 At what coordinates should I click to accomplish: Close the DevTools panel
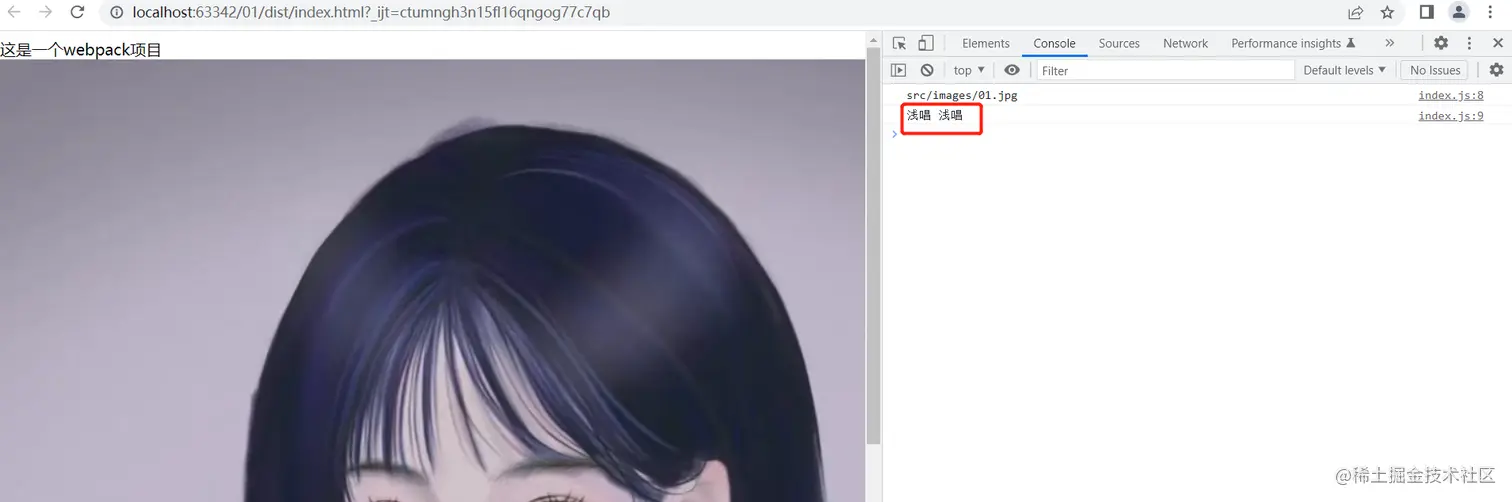(1498, 43)
